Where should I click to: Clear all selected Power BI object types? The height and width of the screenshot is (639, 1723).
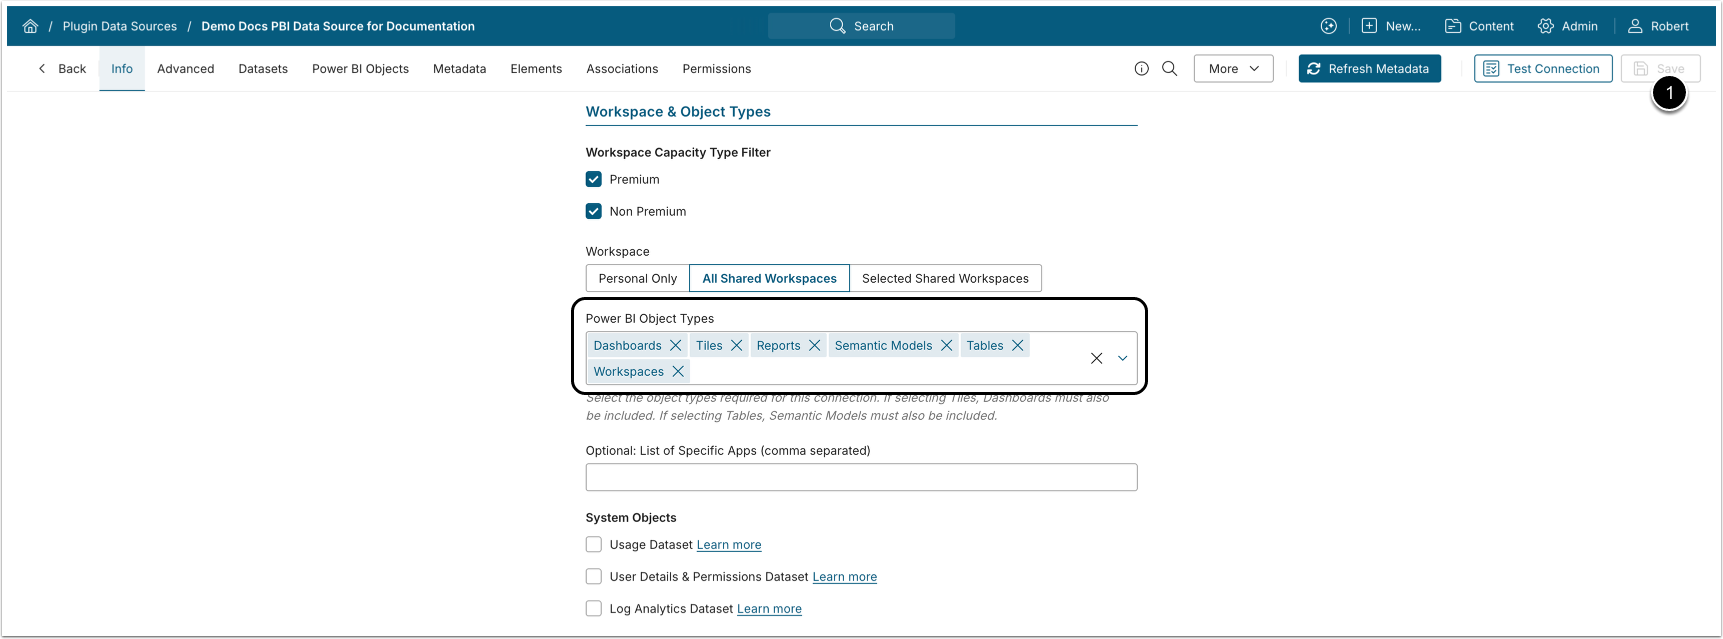[x=1096, y=358]
